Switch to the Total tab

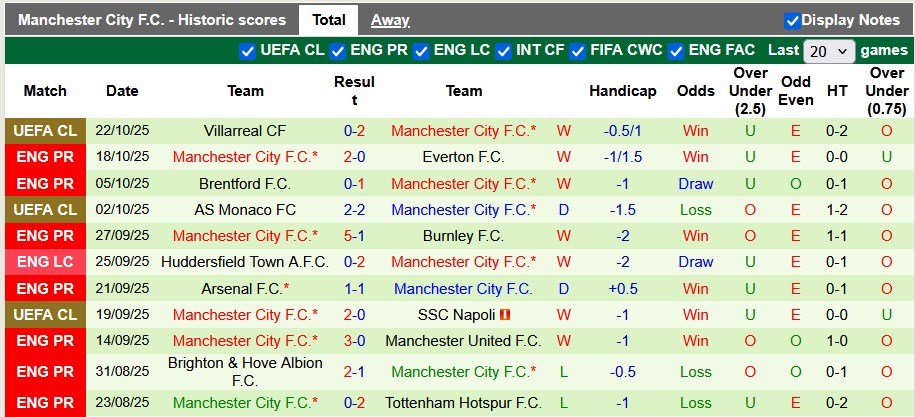tap(328, 20)
